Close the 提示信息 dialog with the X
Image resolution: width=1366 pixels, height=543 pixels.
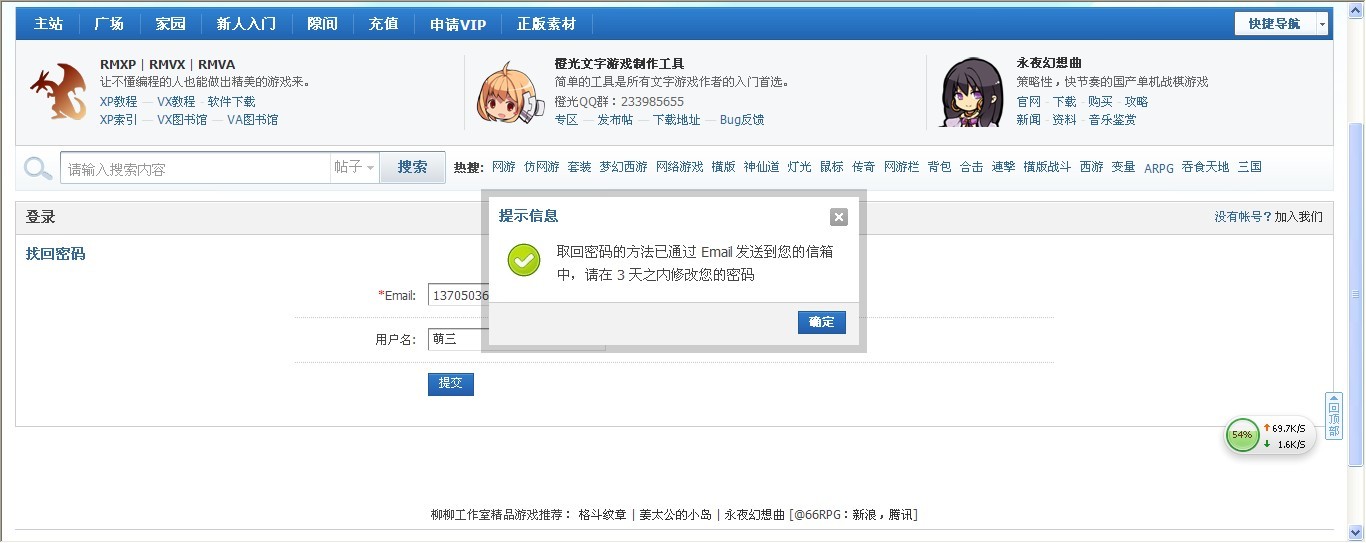point(838,217)
